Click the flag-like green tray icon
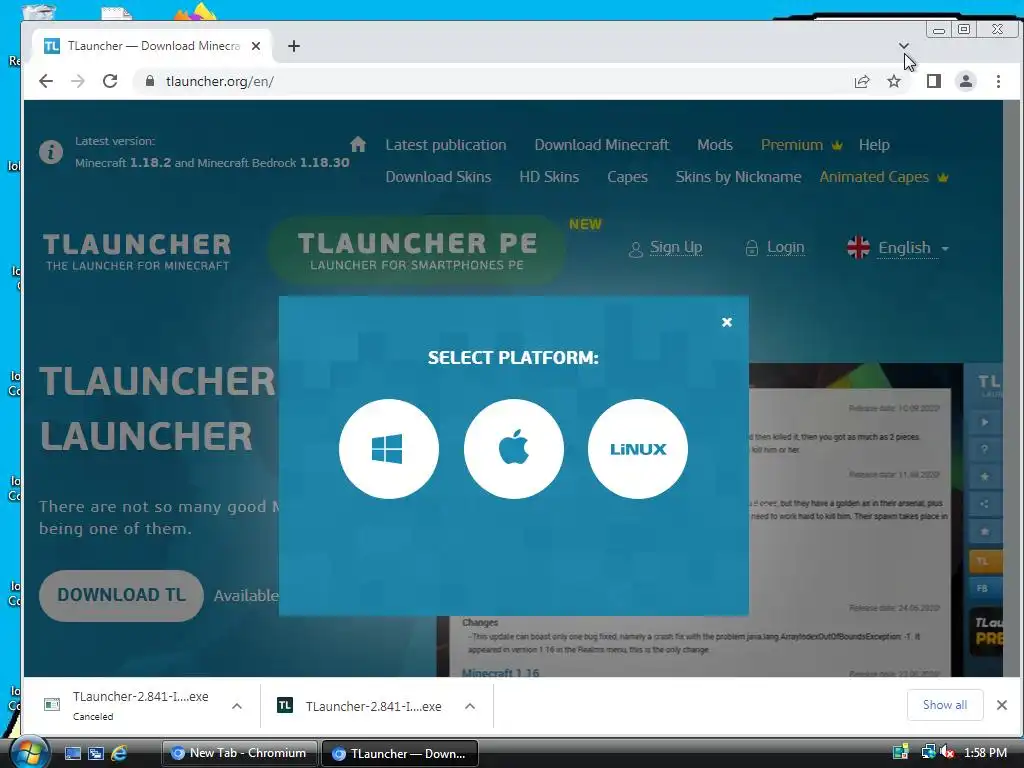 click(901, 752)
